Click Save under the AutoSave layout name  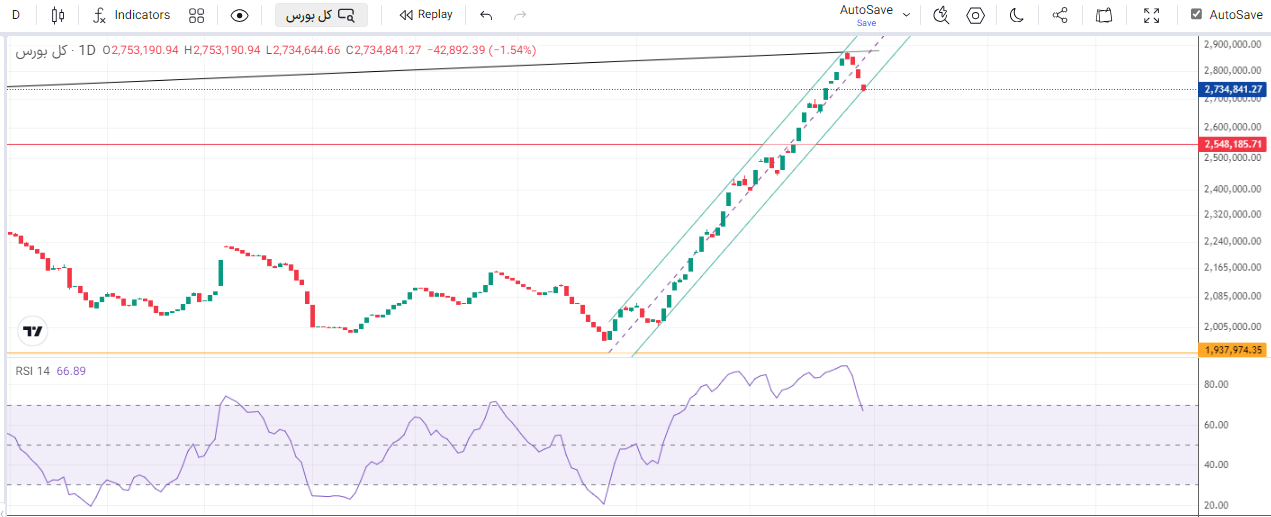click(x=866, y=23)
